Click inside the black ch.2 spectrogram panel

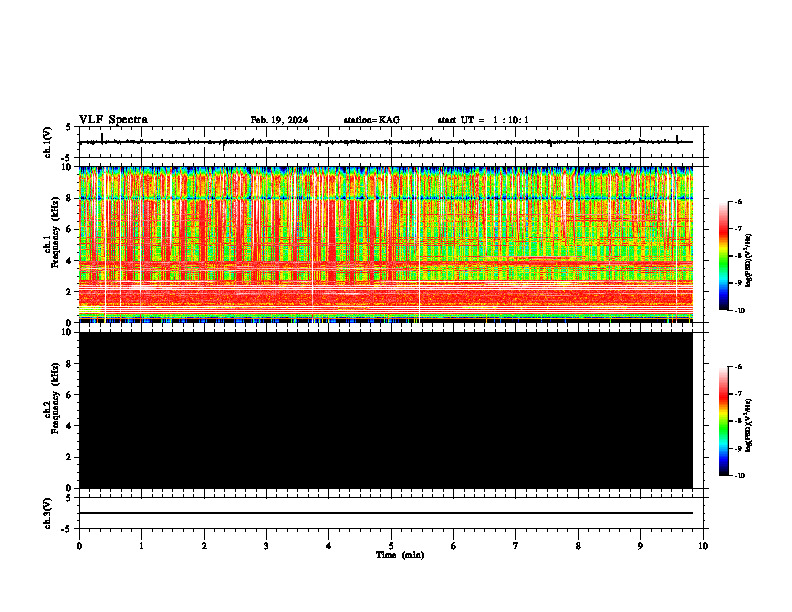coord(385,410)
